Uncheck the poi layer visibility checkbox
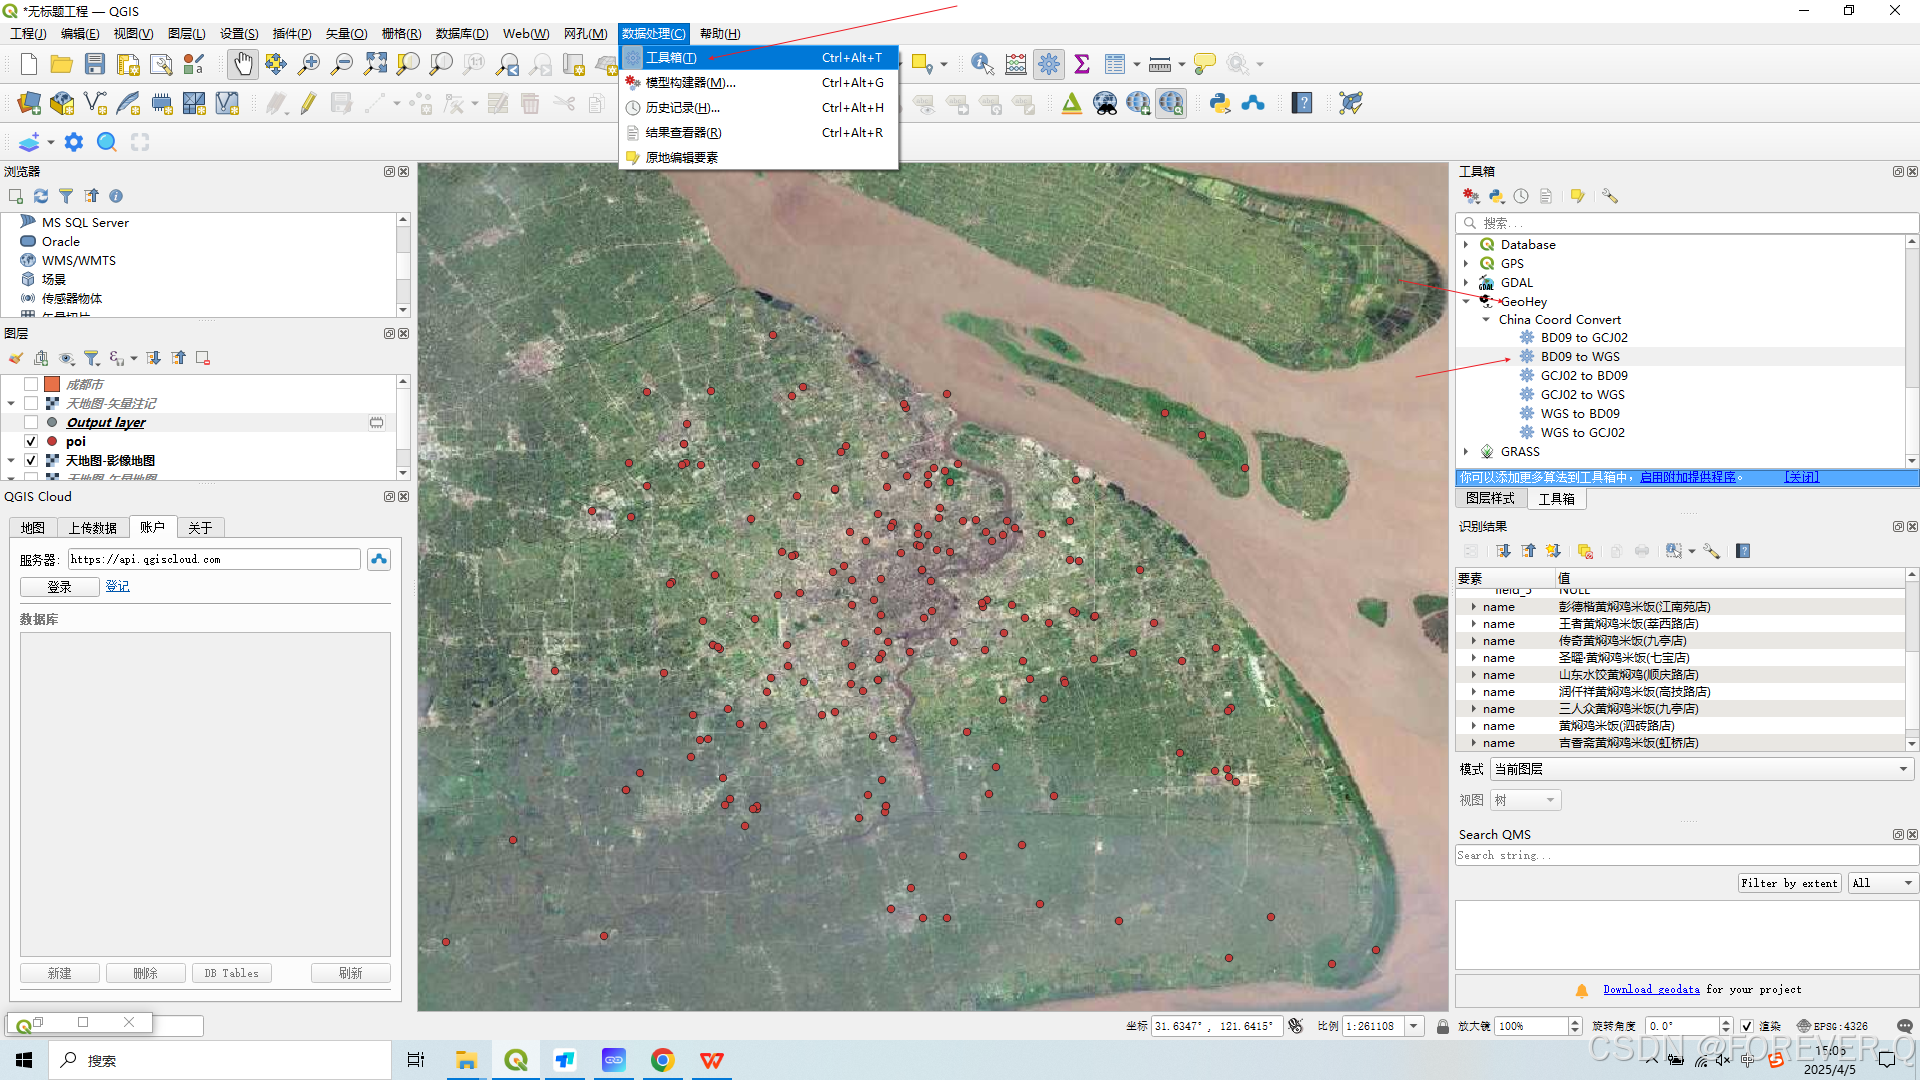 point(31,441)
